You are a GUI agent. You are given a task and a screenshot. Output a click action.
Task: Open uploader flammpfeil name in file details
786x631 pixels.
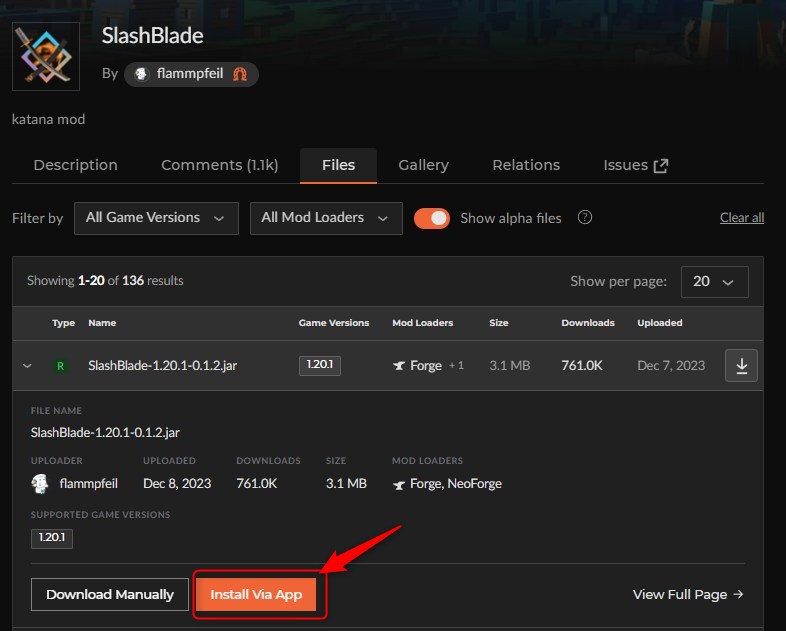pos(89,484)
